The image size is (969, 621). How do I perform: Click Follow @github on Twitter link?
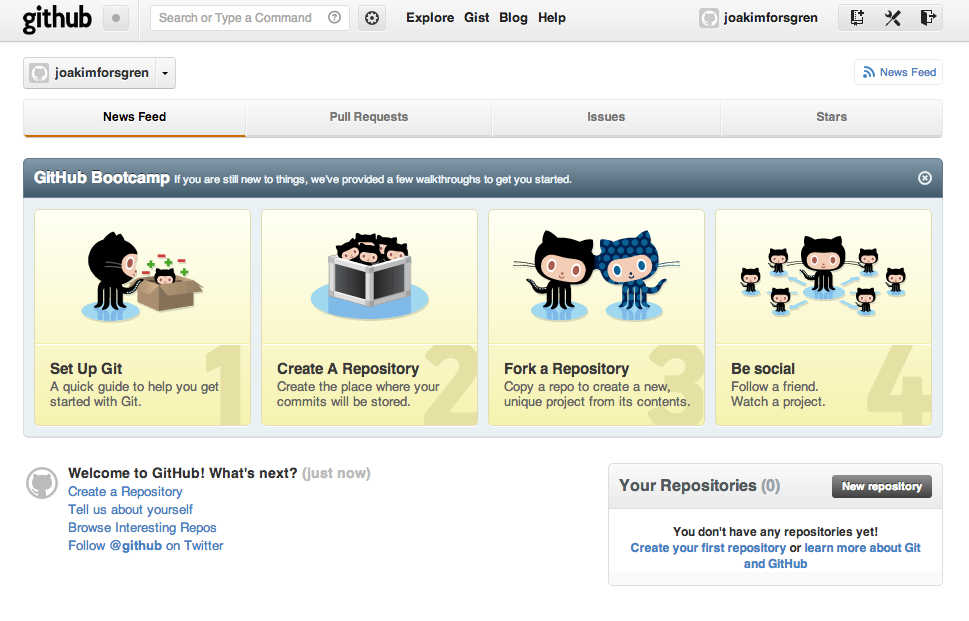pyautogui.click(x=146, y=546)
